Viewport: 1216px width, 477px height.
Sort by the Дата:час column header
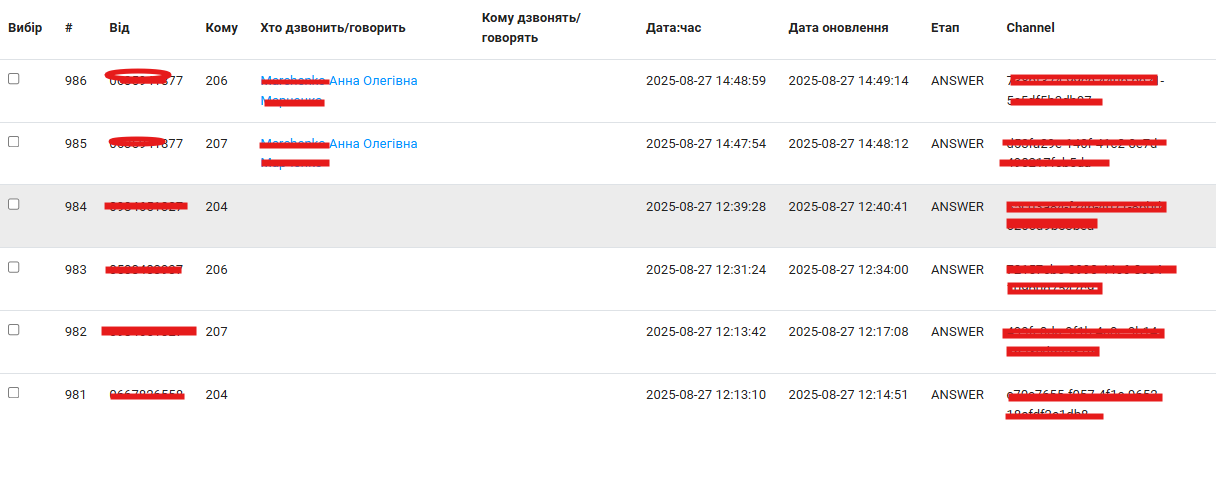[674, 28]
